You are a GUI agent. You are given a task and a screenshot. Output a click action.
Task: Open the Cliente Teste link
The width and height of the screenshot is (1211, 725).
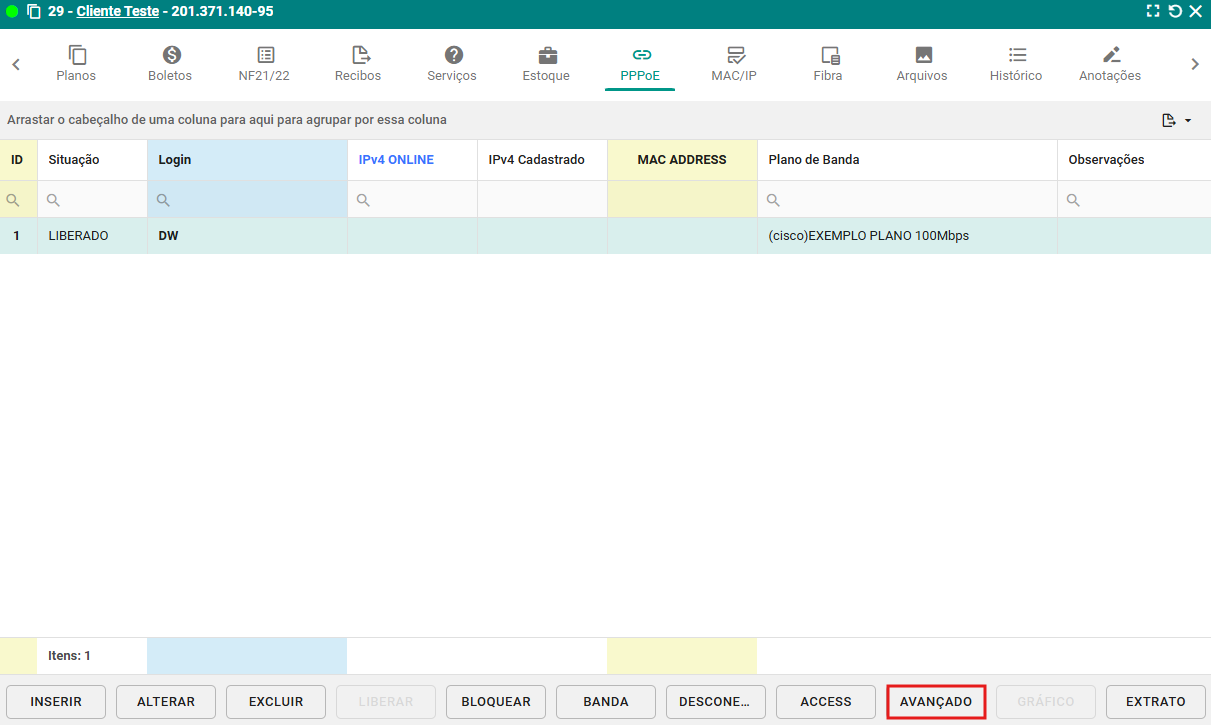117,12
